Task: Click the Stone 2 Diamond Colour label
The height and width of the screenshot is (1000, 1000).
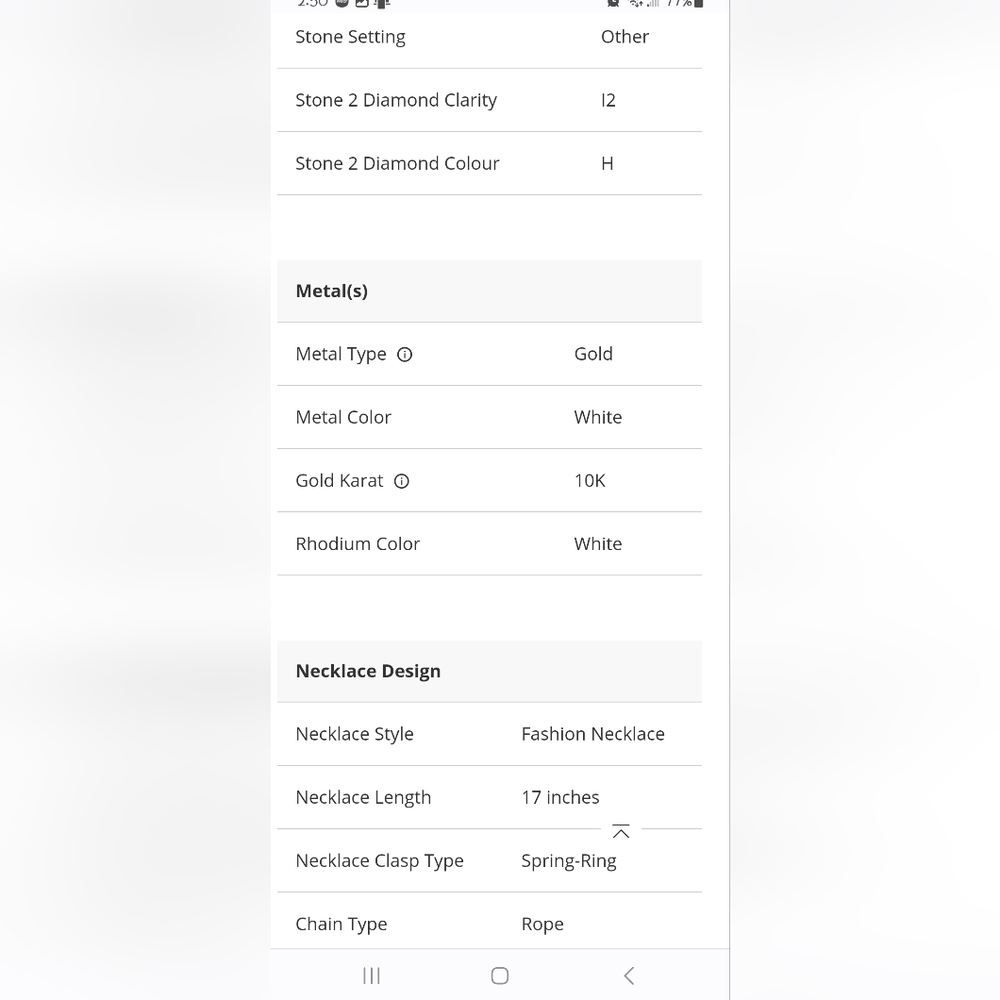Action: [x=397, y=163]
